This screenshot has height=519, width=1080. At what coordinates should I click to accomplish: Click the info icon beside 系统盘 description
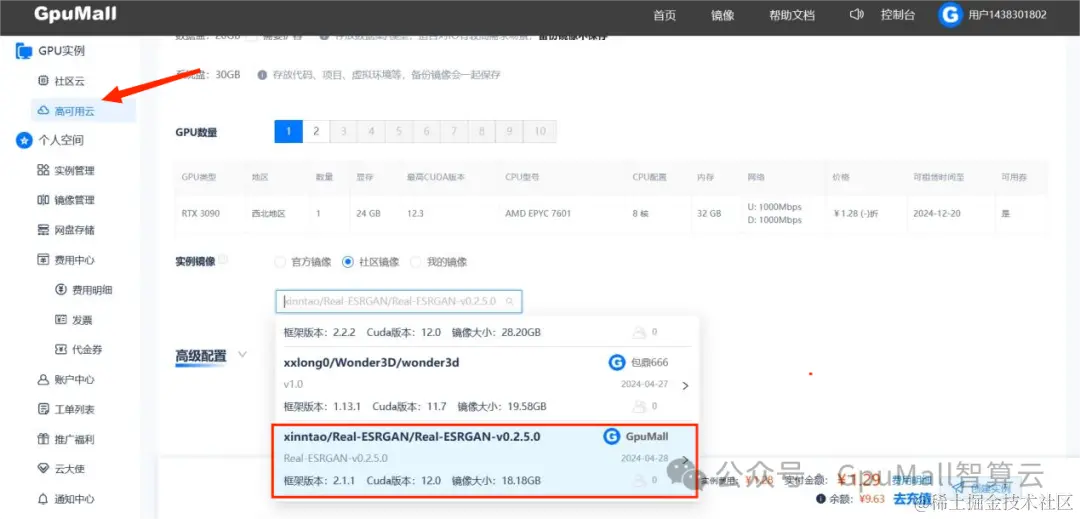pos(262,74)
